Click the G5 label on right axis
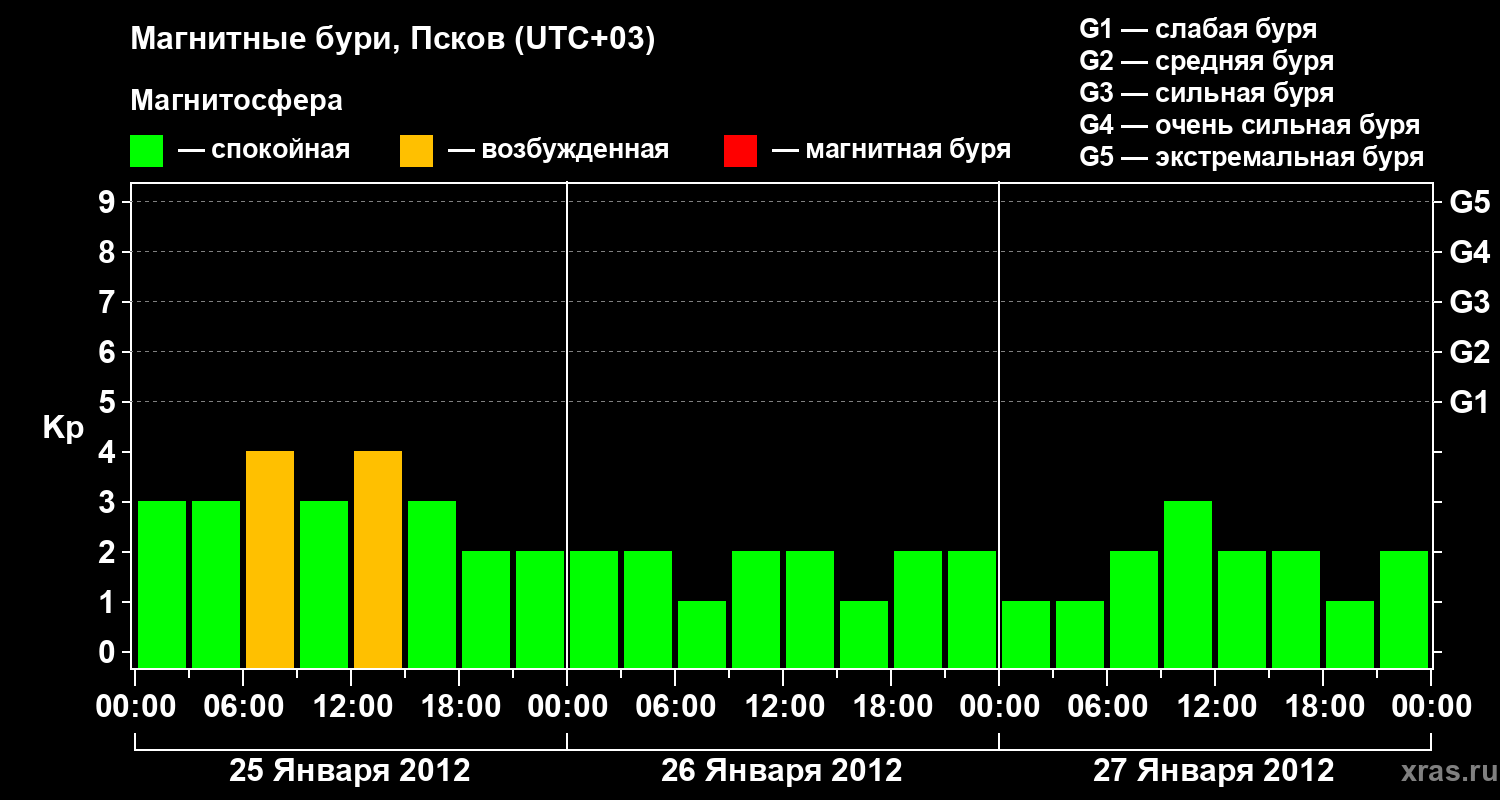 [x=1469, y=203]
